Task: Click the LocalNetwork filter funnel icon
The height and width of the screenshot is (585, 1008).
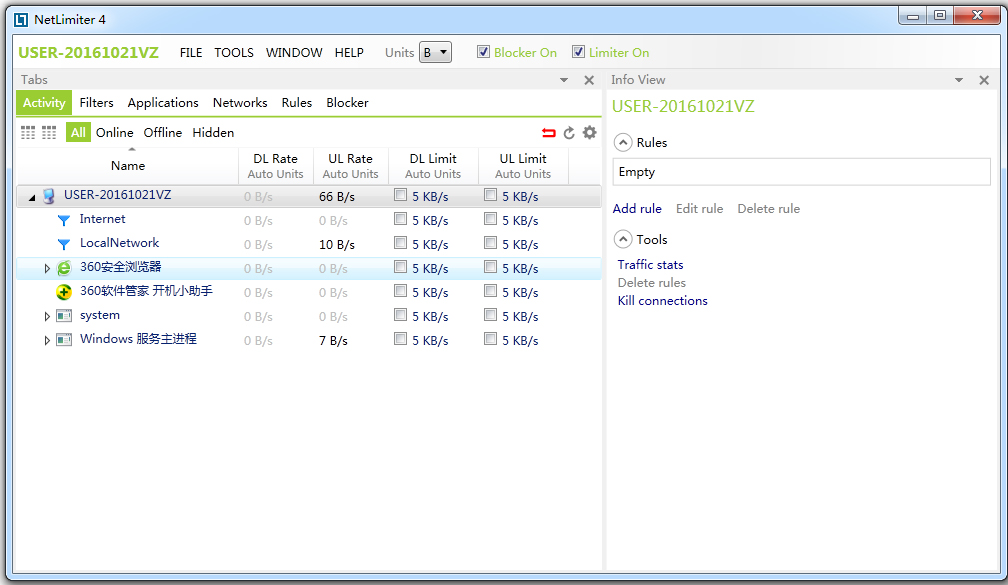Action: pyautogui.click(x=64, y=244)
